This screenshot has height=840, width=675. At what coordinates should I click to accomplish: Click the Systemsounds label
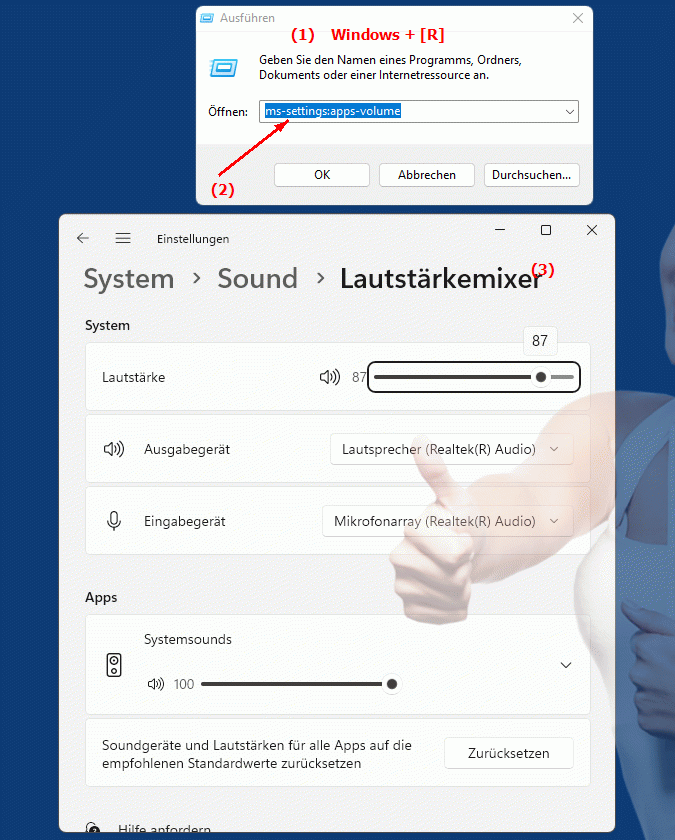188,639
